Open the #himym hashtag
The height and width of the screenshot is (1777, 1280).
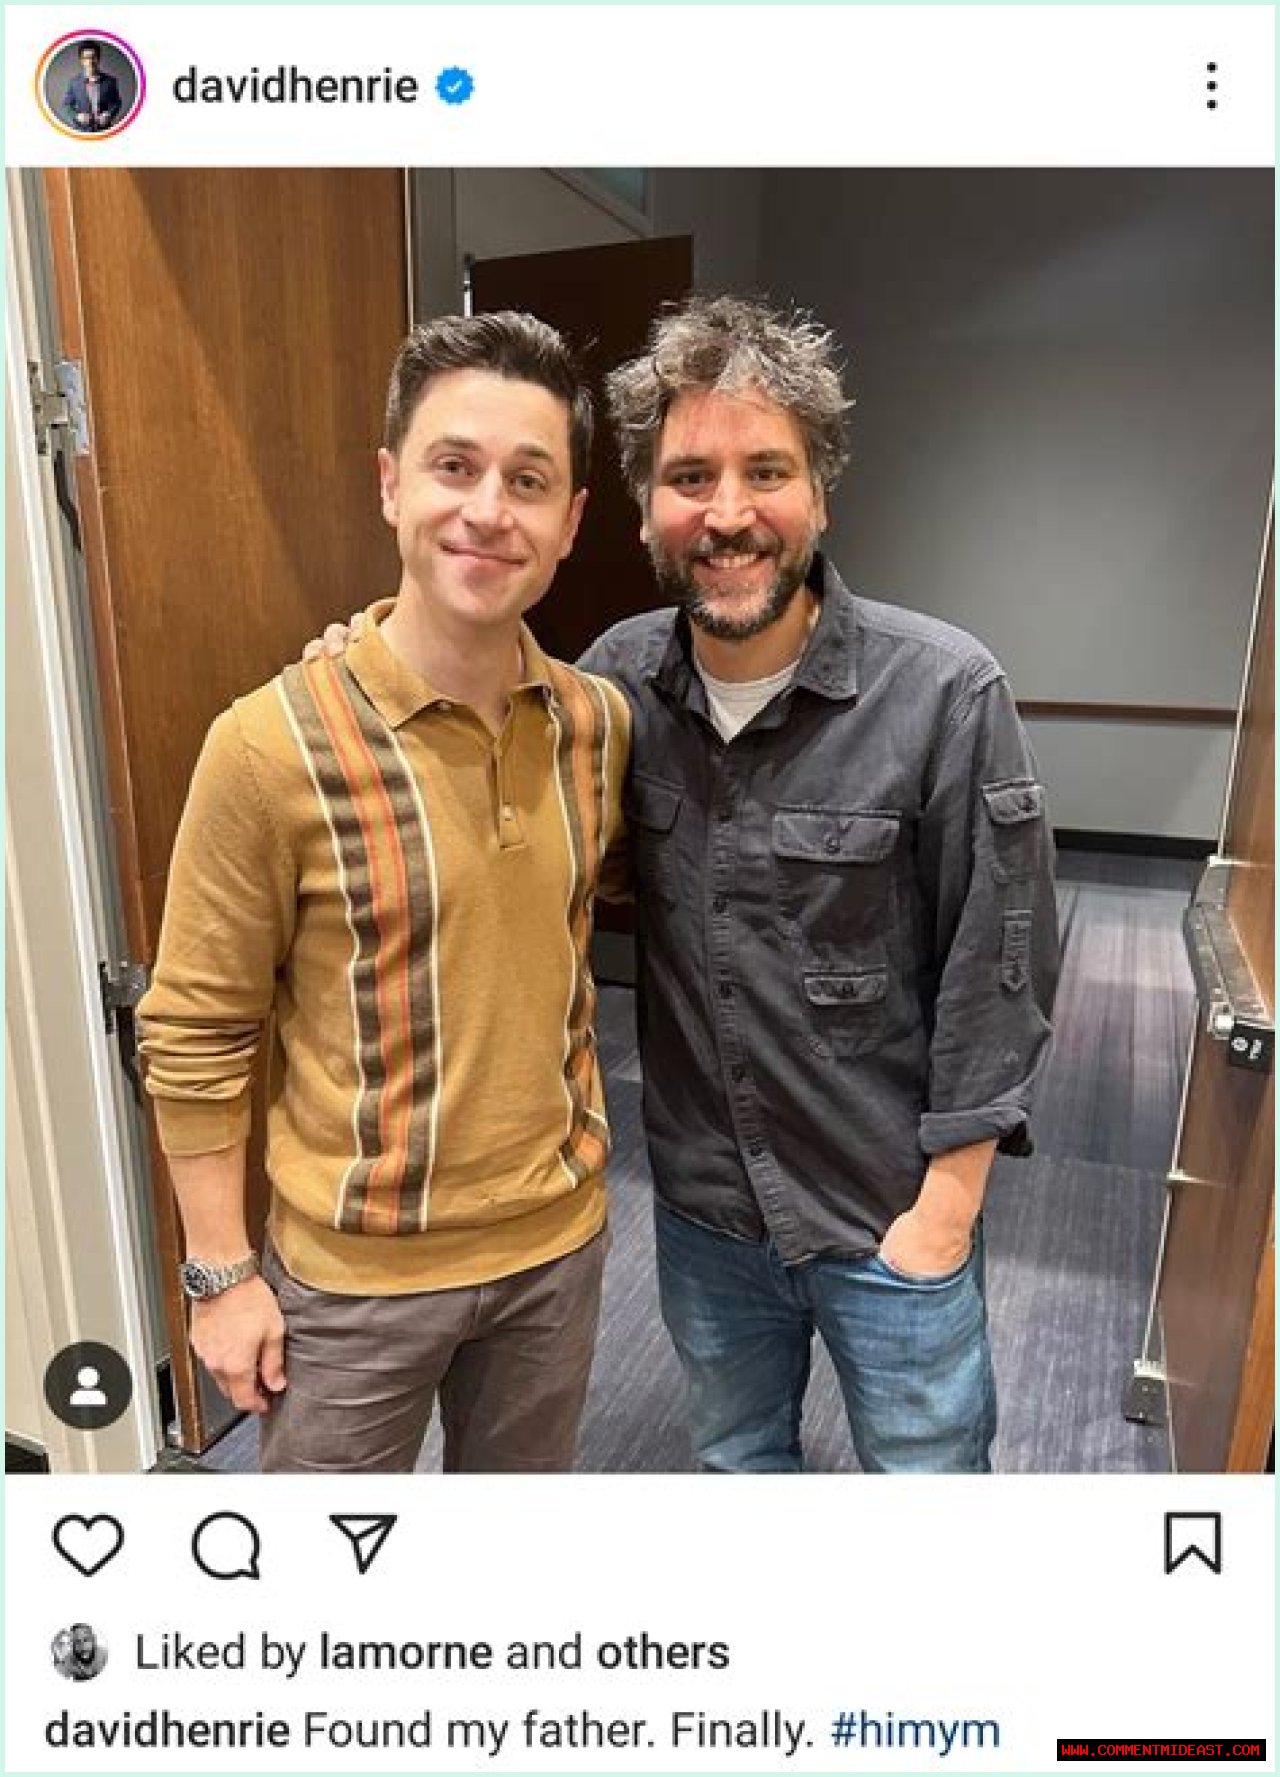click(915, 1731)
